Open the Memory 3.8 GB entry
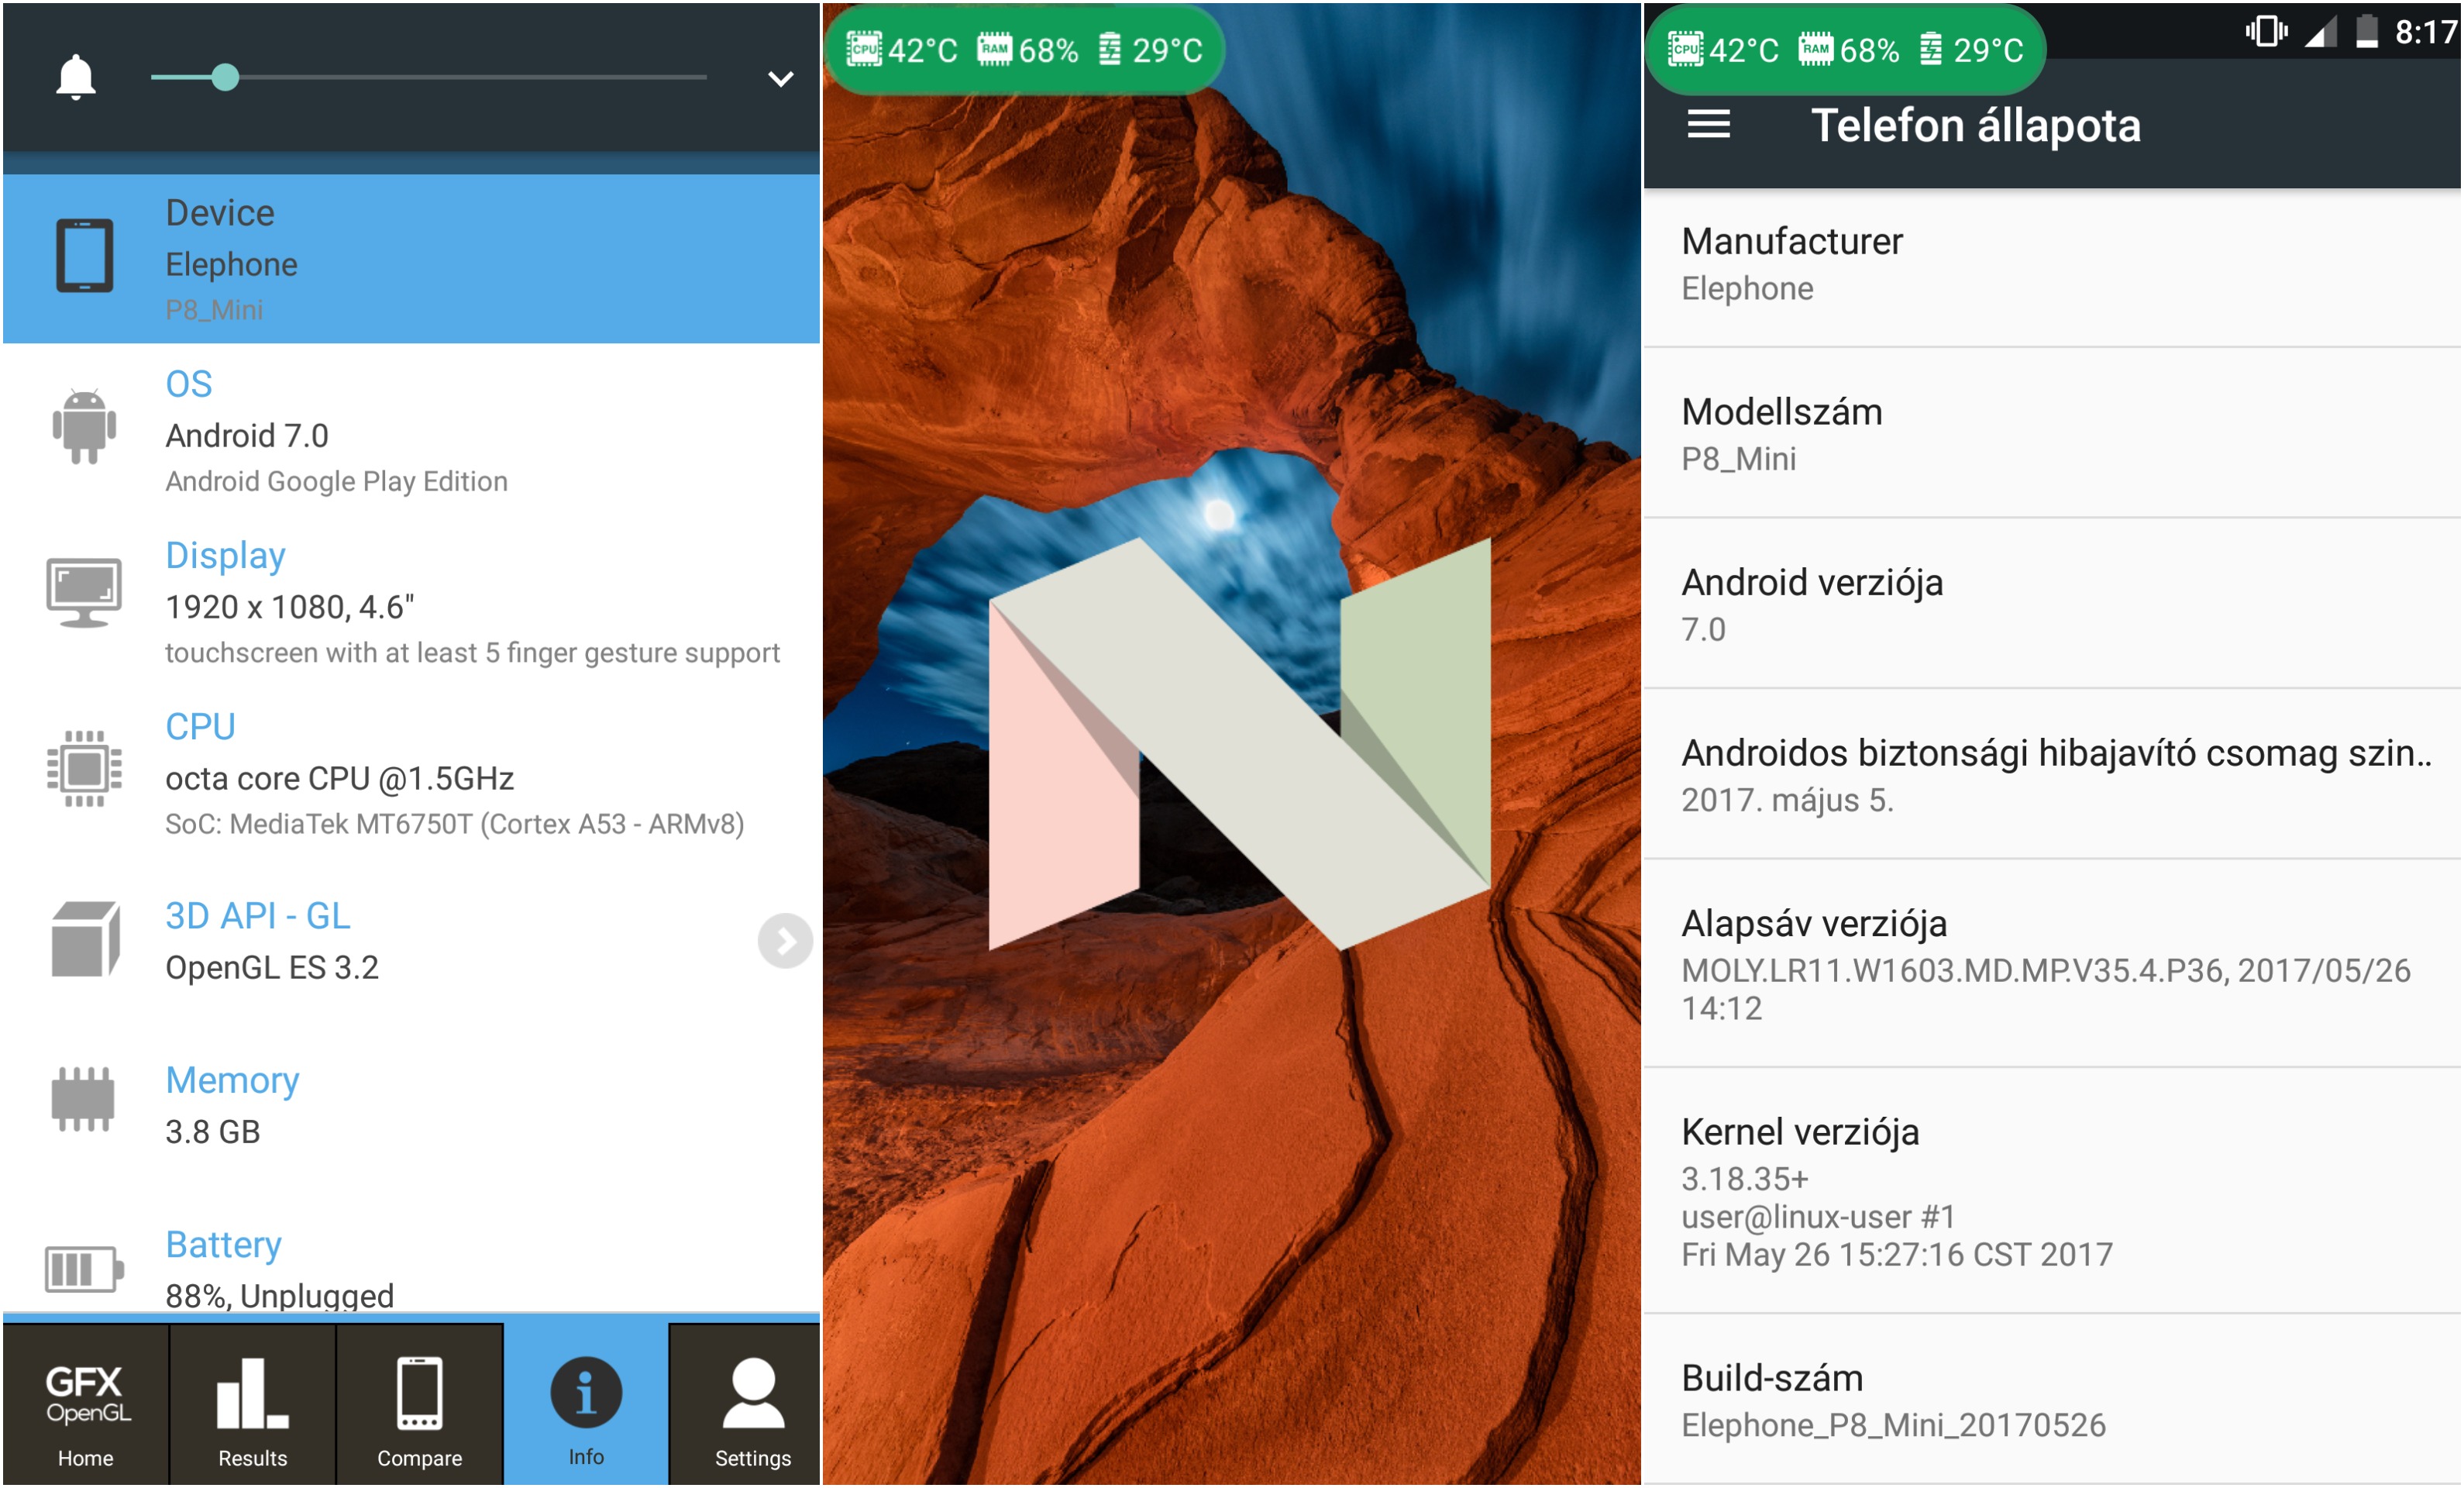 (411, 1105)
